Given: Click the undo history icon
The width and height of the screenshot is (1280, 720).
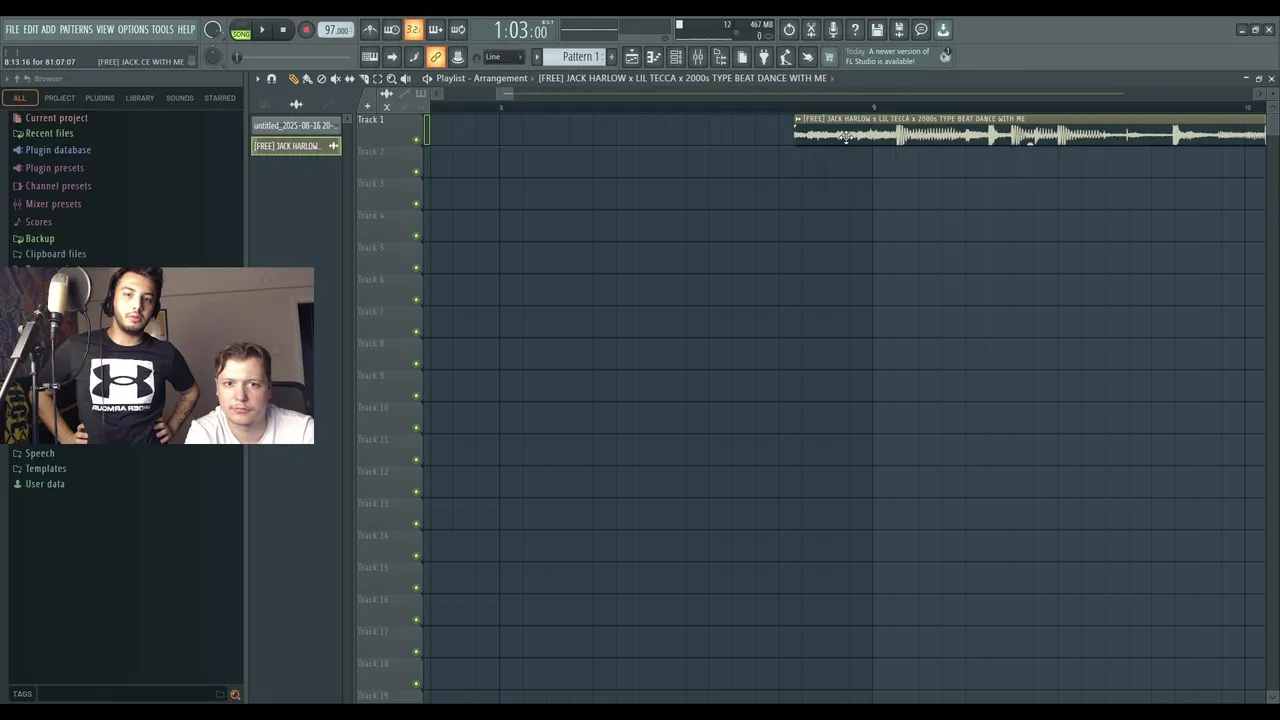Looking at the screenshot, I should [x=789, y=30].
